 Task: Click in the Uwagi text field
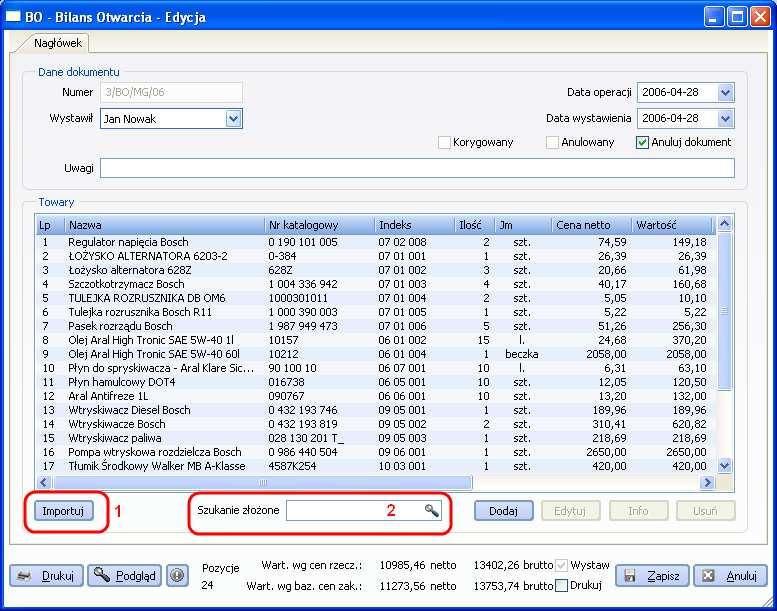417,168
